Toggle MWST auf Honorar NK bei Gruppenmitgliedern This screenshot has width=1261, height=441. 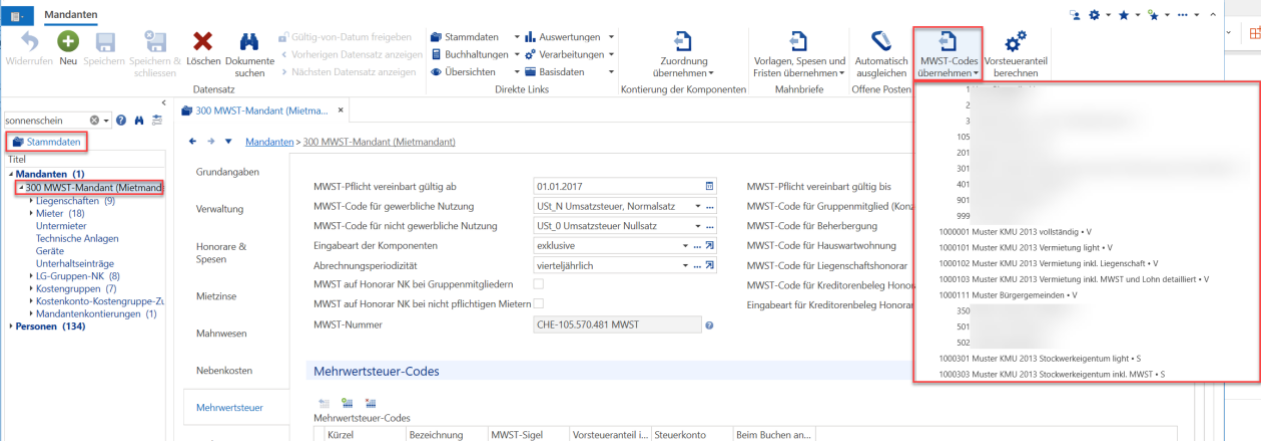pyautogui.click(x=539, y=284)
